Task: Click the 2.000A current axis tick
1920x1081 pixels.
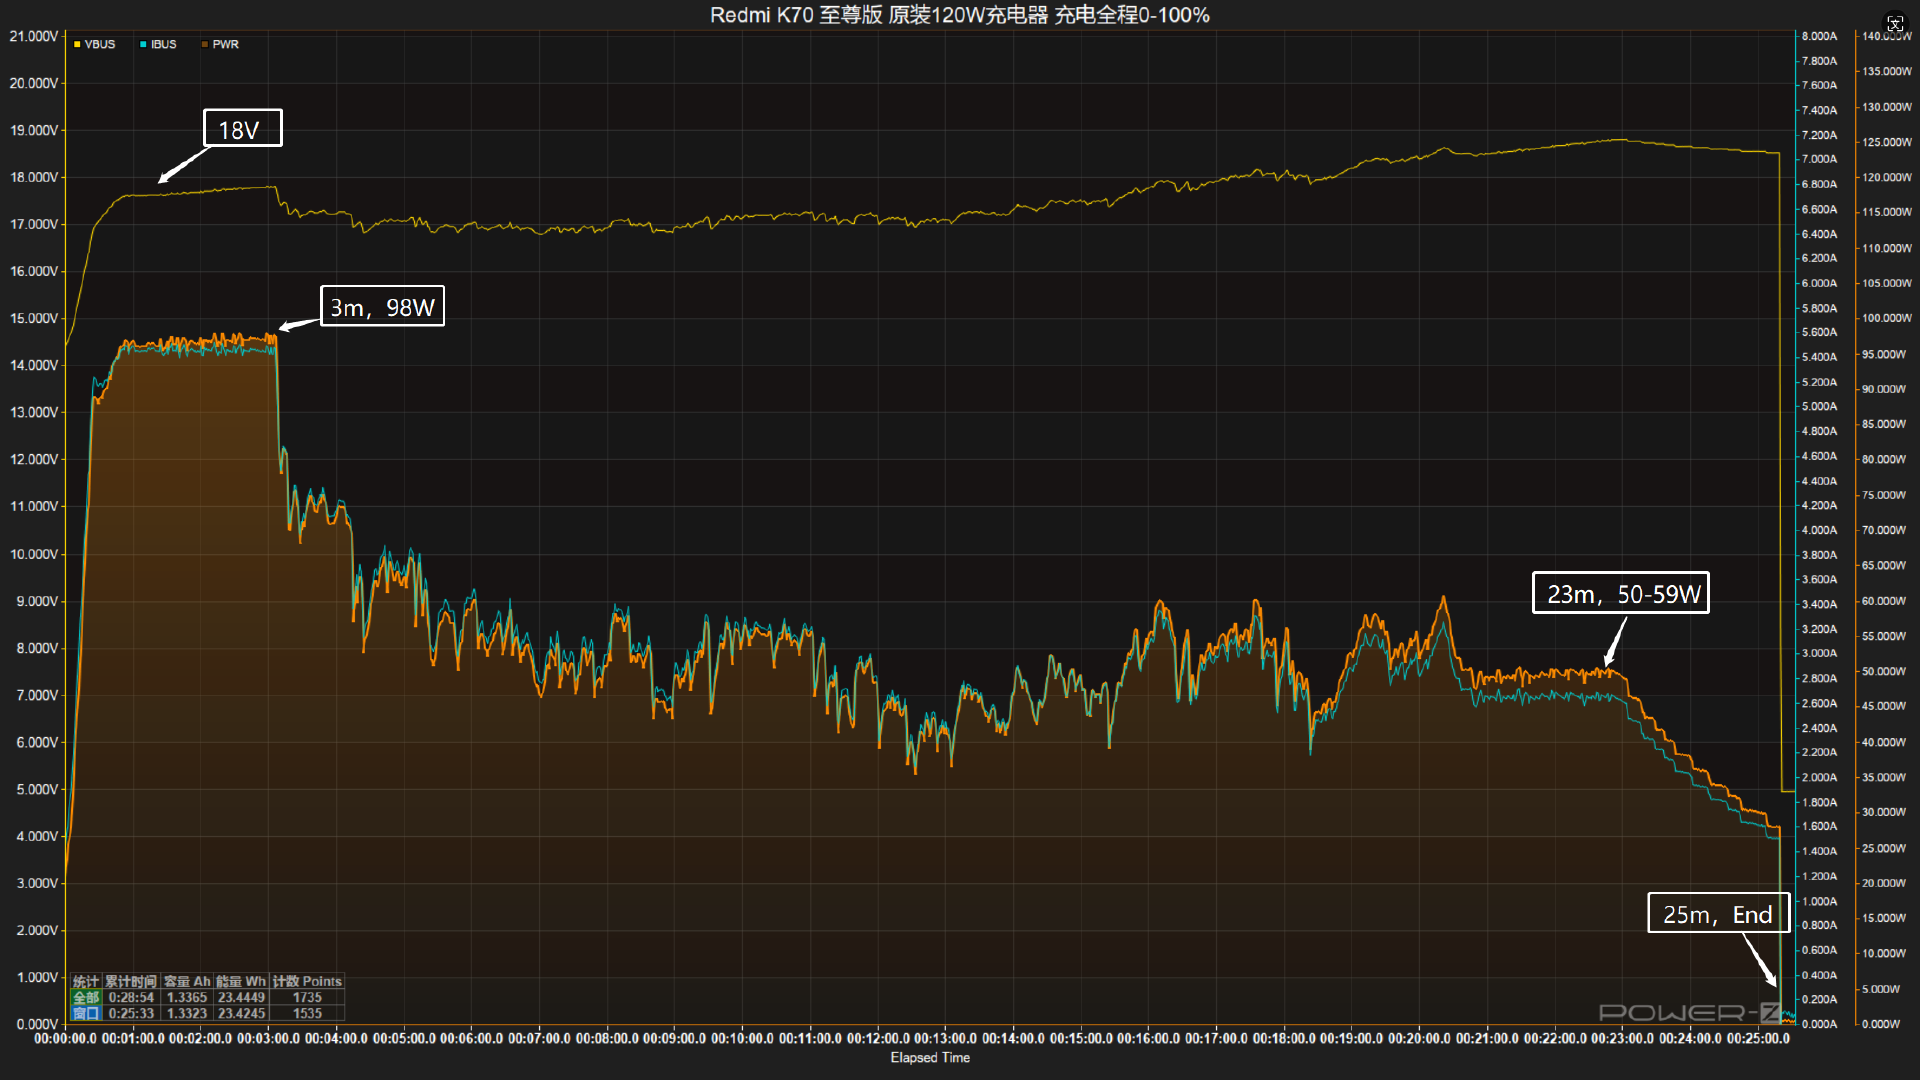Action: [1820, 777]
